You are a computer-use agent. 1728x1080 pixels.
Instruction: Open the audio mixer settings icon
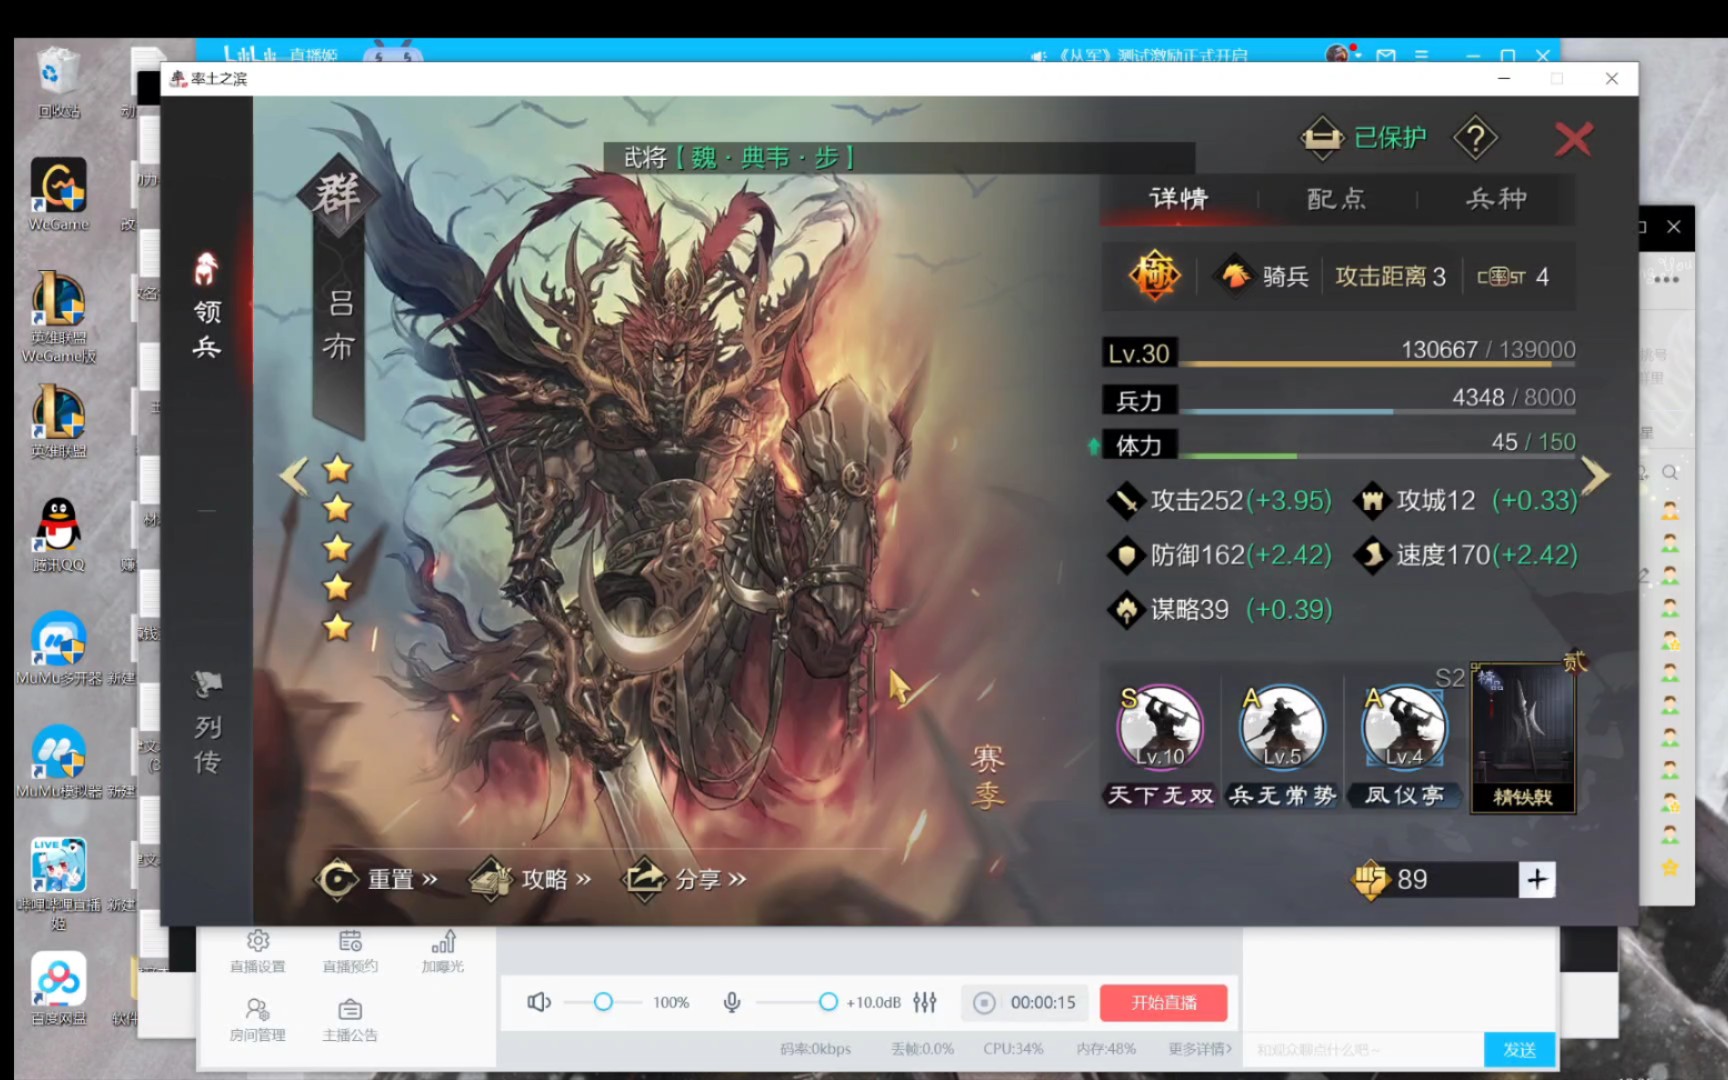(925, 1002)
